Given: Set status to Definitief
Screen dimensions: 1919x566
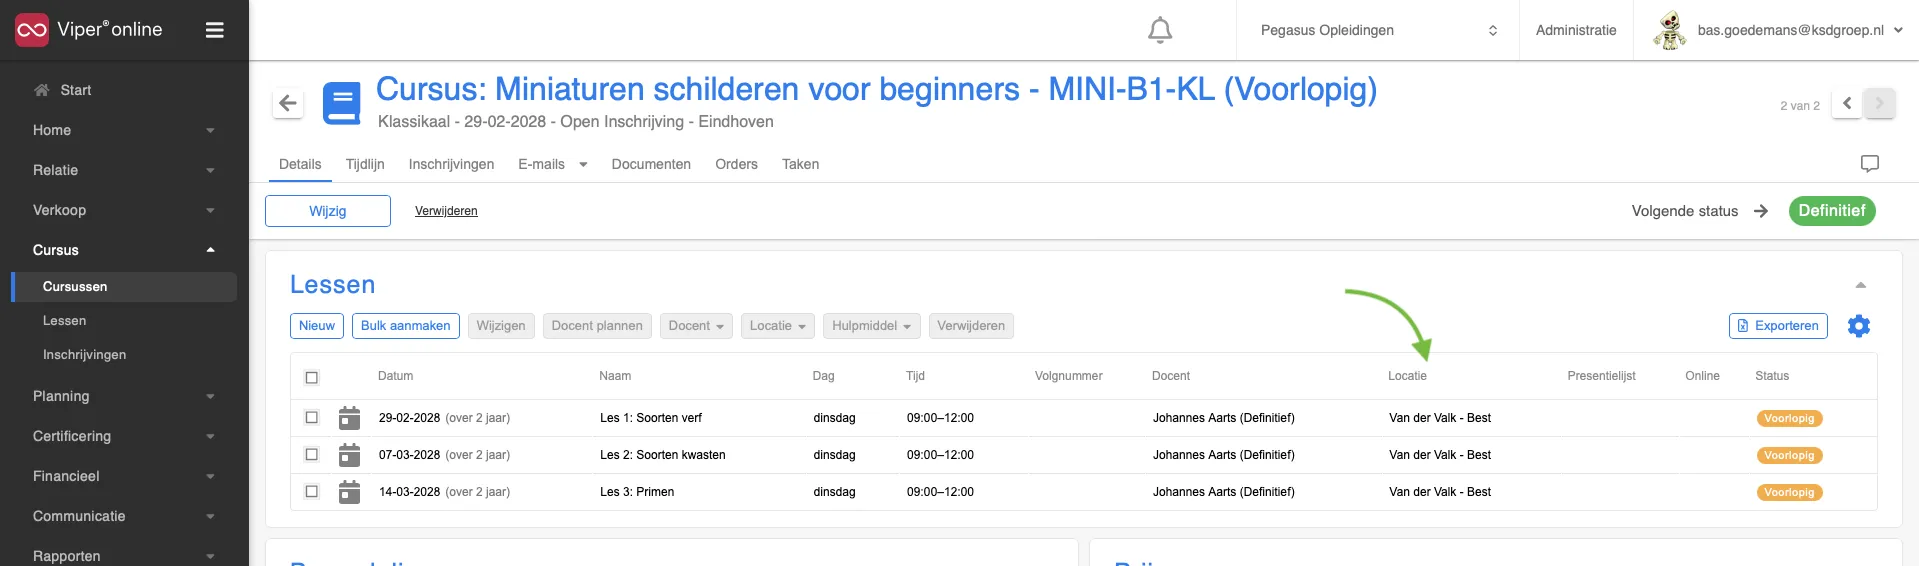Looking at the screenshot, I should pyautogui.click(x=1832, y=211).
